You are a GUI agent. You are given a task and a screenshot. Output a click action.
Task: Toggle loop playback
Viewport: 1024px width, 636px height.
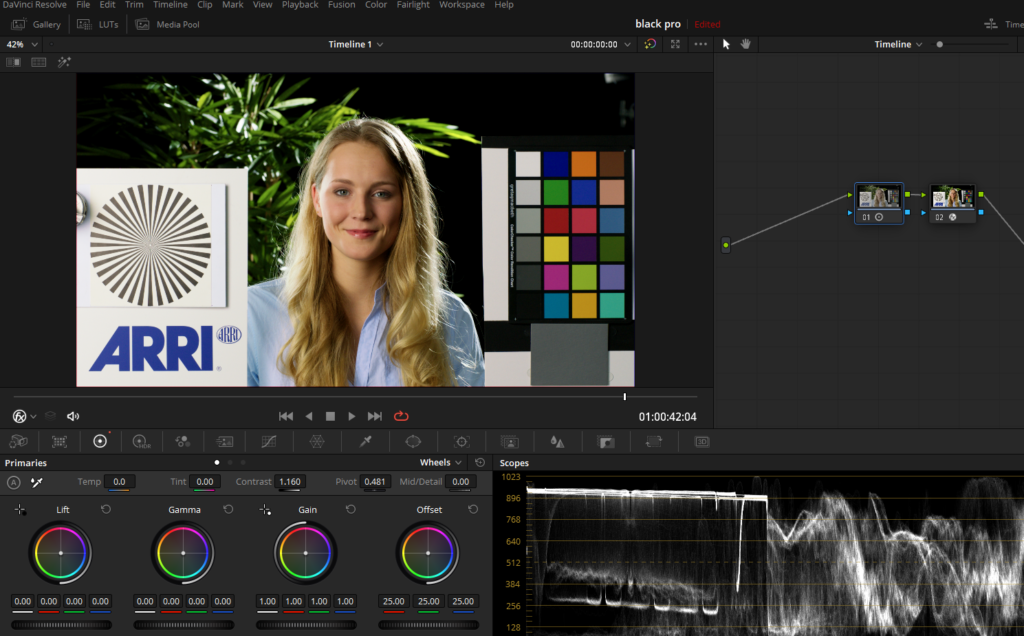401,416
